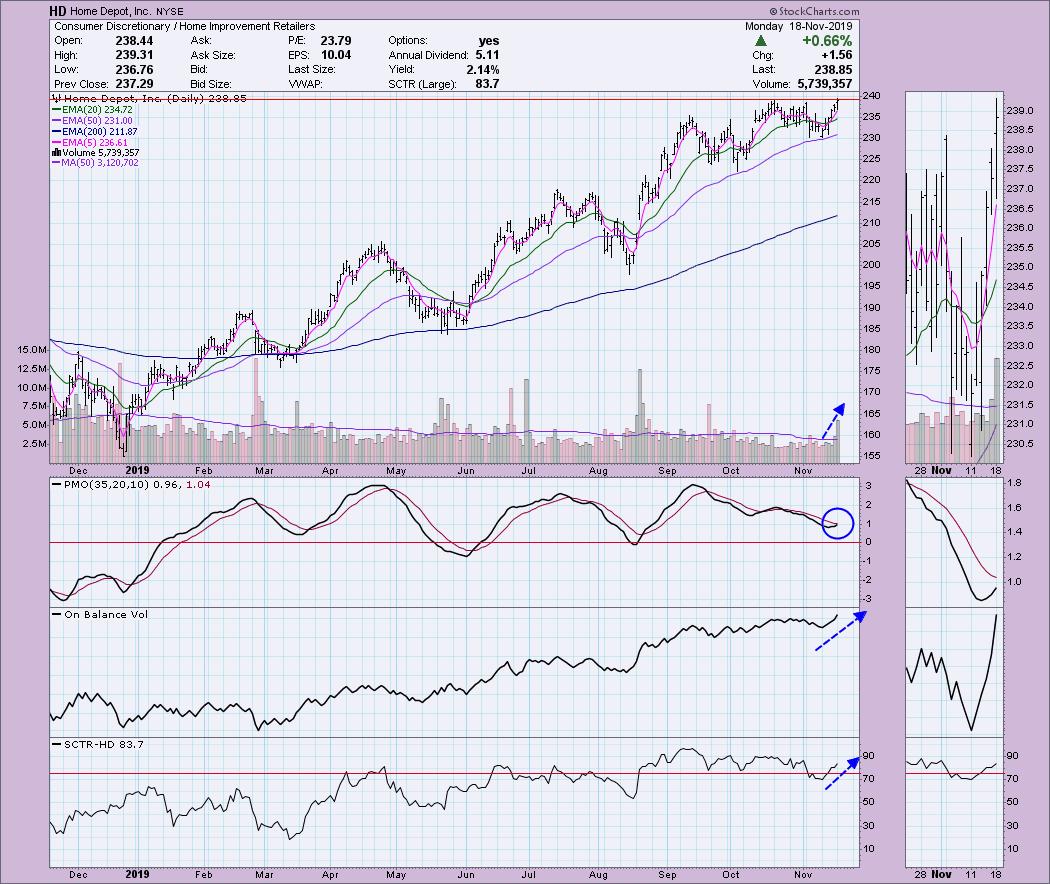
Task: Select the Prev Close value 237.29
Action: [x=134, y=84]
